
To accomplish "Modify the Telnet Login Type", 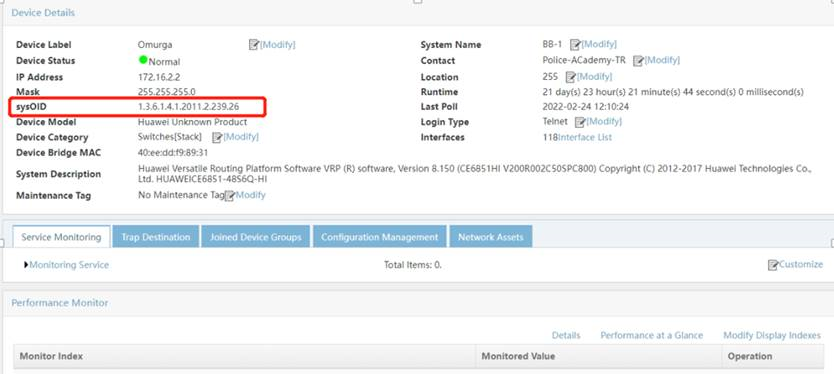I will pyautogui.click(x=604, y=121).
